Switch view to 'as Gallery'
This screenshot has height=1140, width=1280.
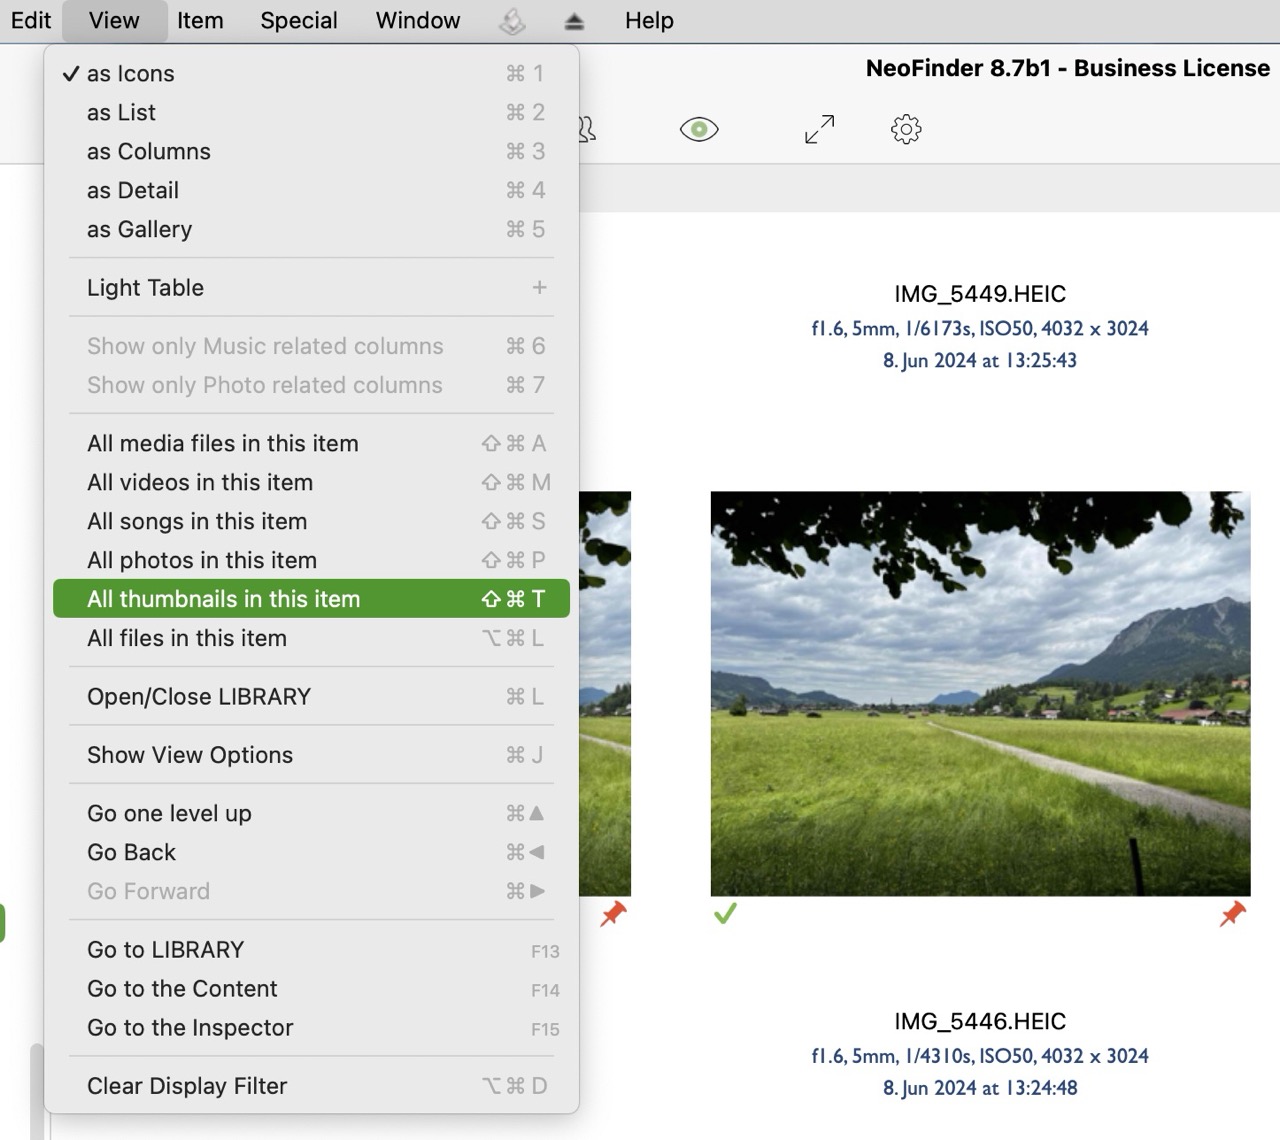(139, 230)
